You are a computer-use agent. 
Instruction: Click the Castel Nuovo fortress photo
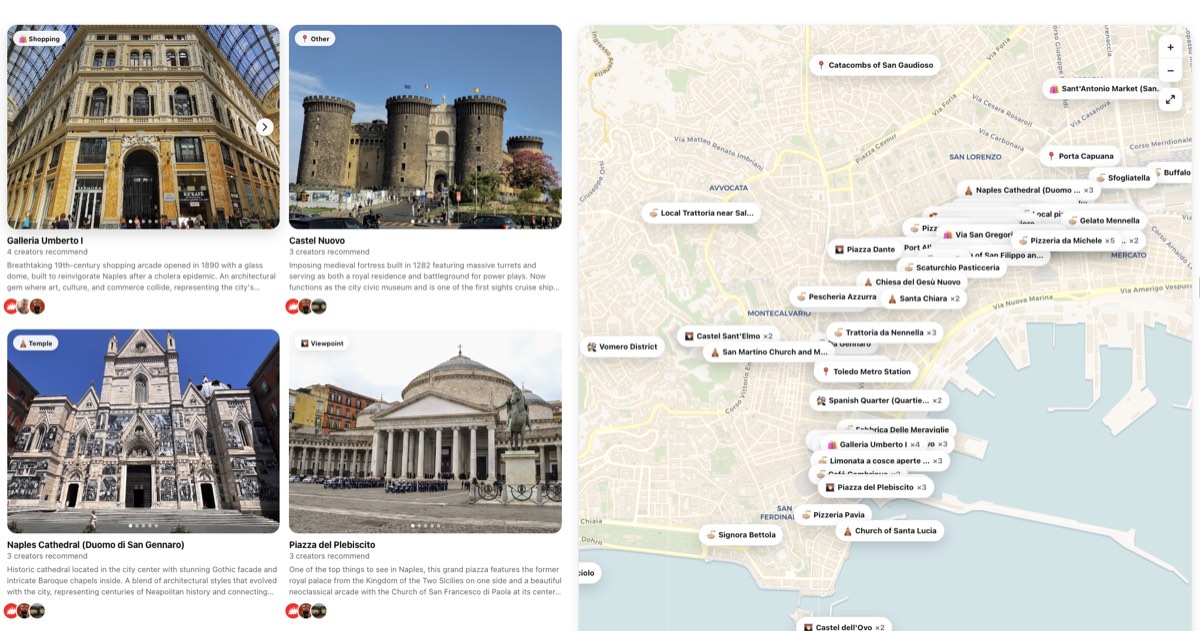tap(425, 127)
